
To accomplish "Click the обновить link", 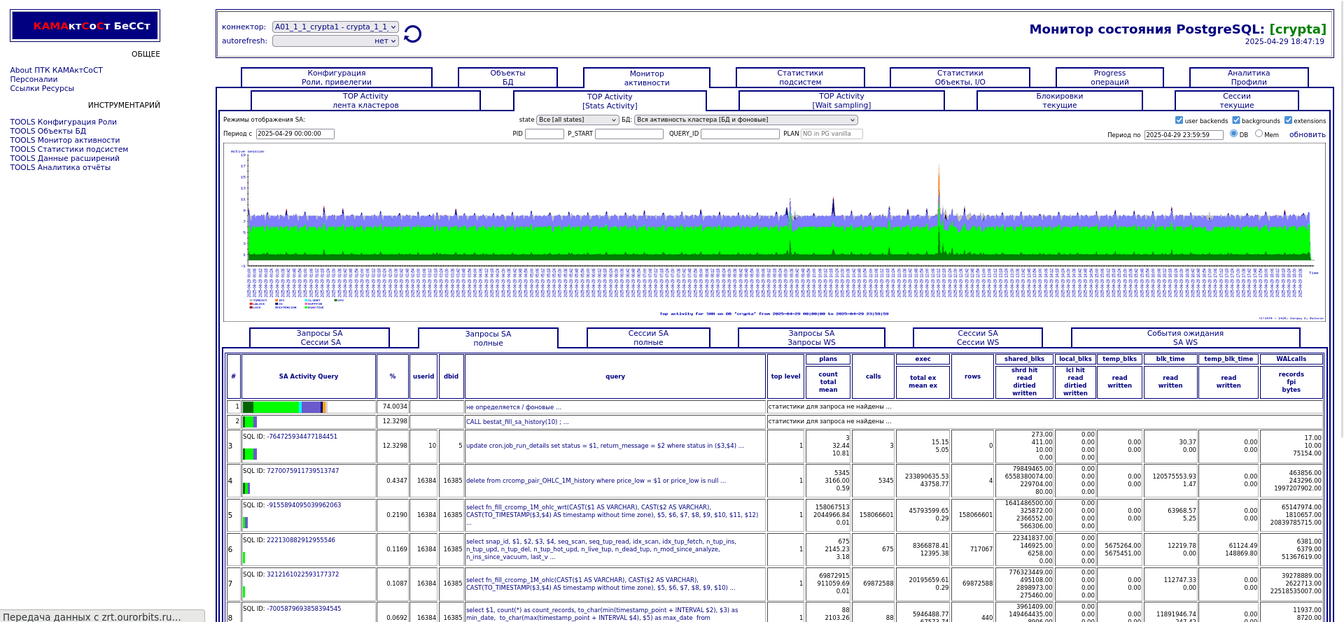I will pos(1306,135).
